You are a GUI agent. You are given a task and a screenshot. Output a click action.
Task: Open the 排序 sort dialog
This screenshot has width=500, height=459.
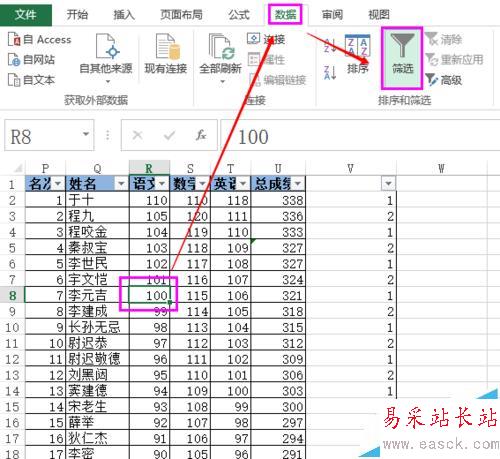coord(358,54)
